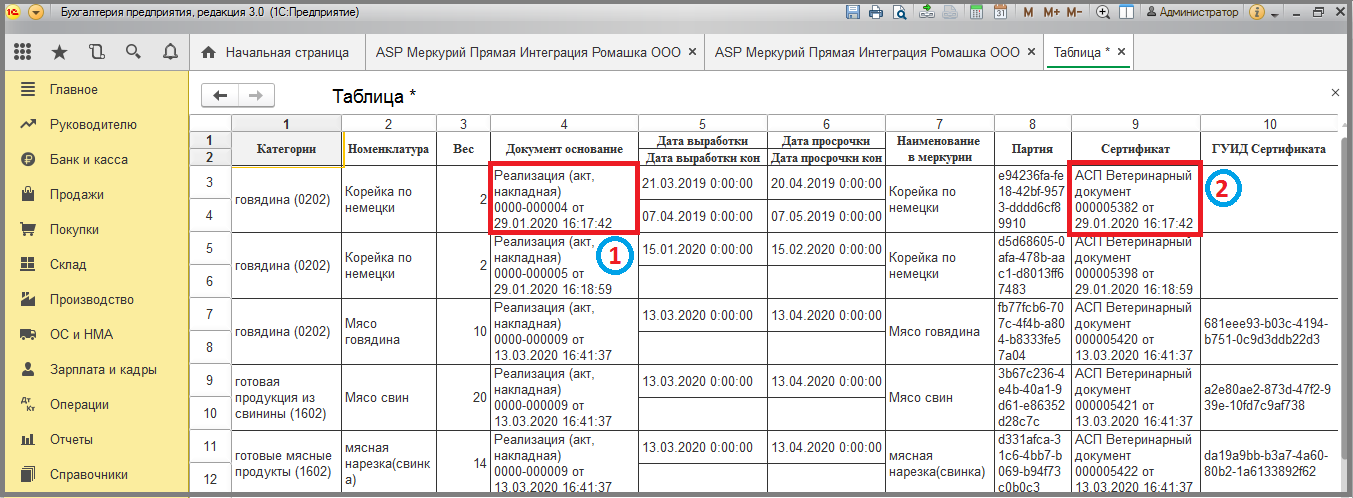
Task: Open the calendar icon
Action: pyautogui.click(x=1001, y=13)
